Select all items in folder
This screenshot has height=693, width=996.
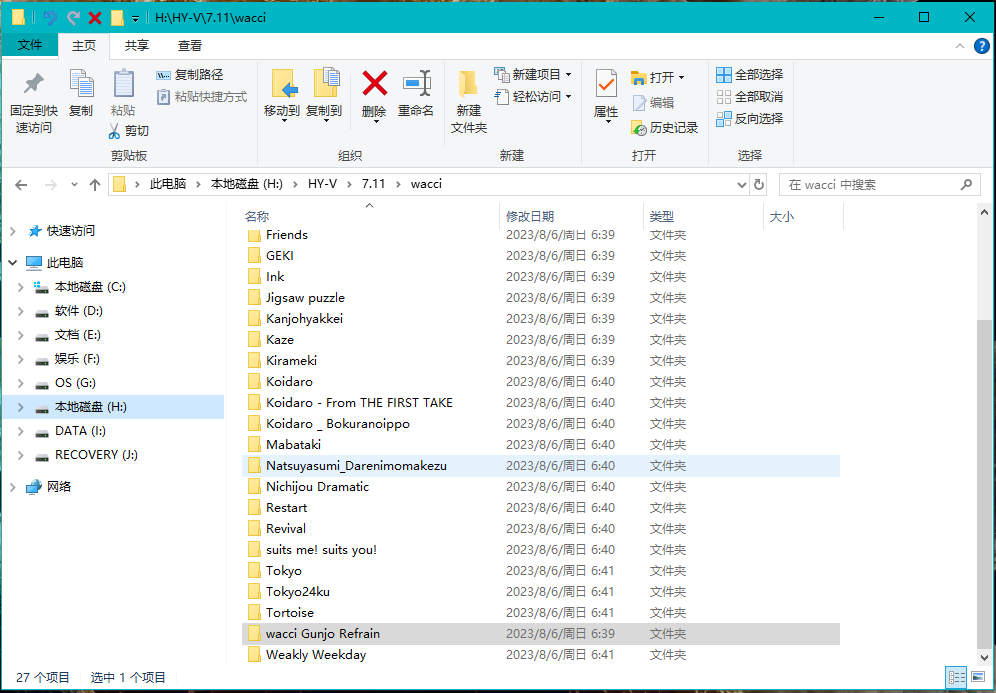750,75
